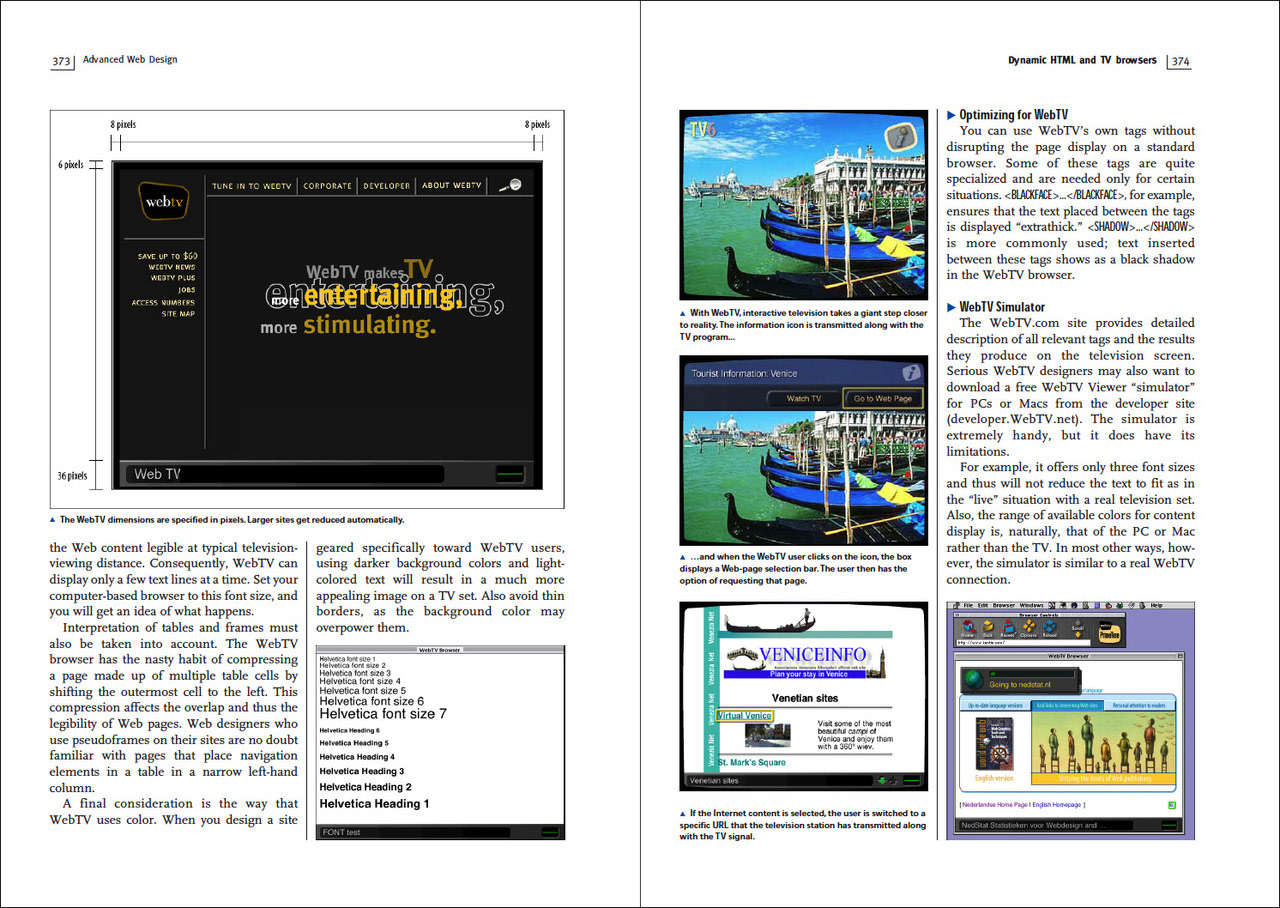The width and height of the screenshot is (1280, 908).
Task: Select 'TUNE IN TO WEBTV' navigation item
Action: tap(251, 186)
